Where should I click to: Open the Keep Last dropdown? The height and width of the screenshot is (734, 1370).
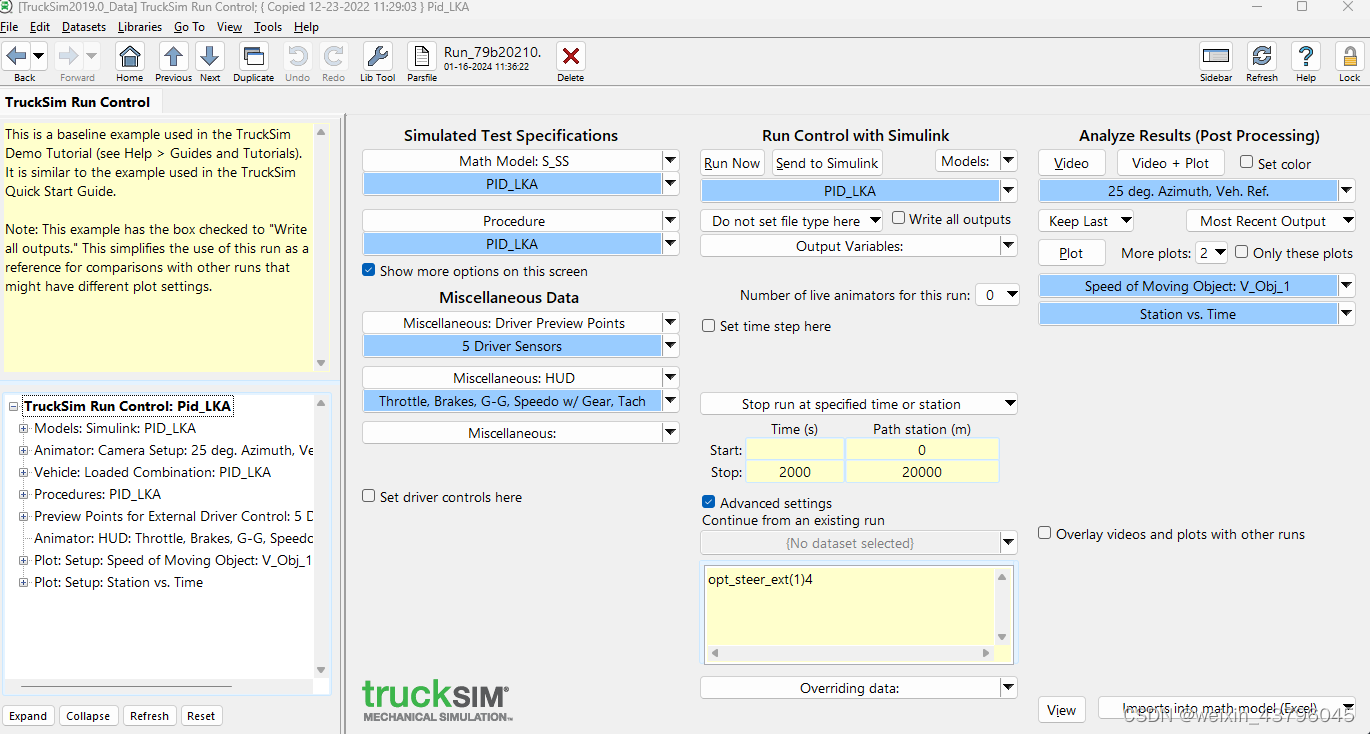pyautogui.click(x=1086, y=221)
